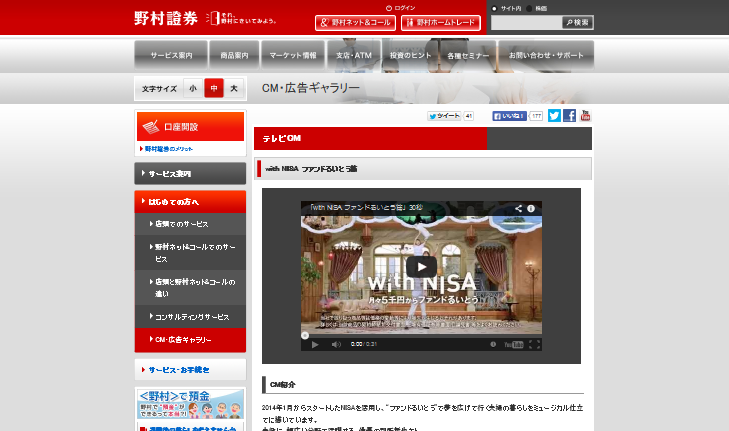Open the YouTube icon link

(x=585, y=115)
